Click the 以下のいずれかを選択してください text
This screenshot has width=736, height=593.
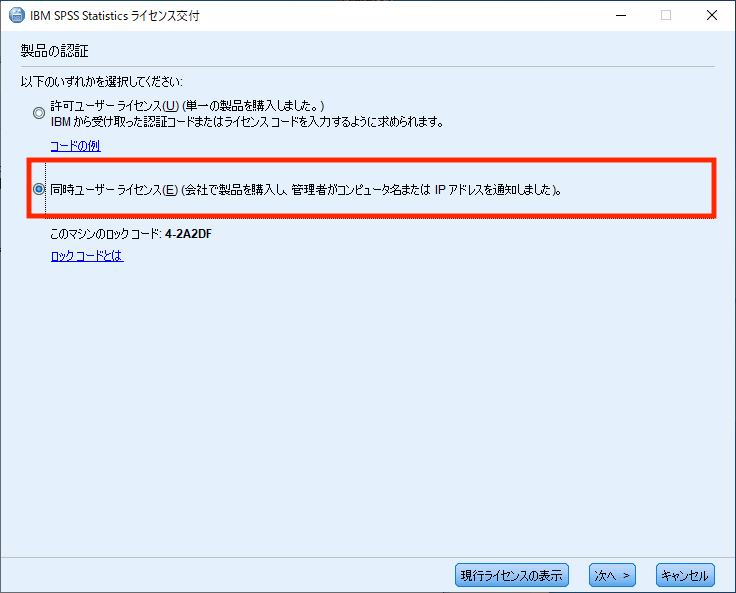click(x=101, y=82)
